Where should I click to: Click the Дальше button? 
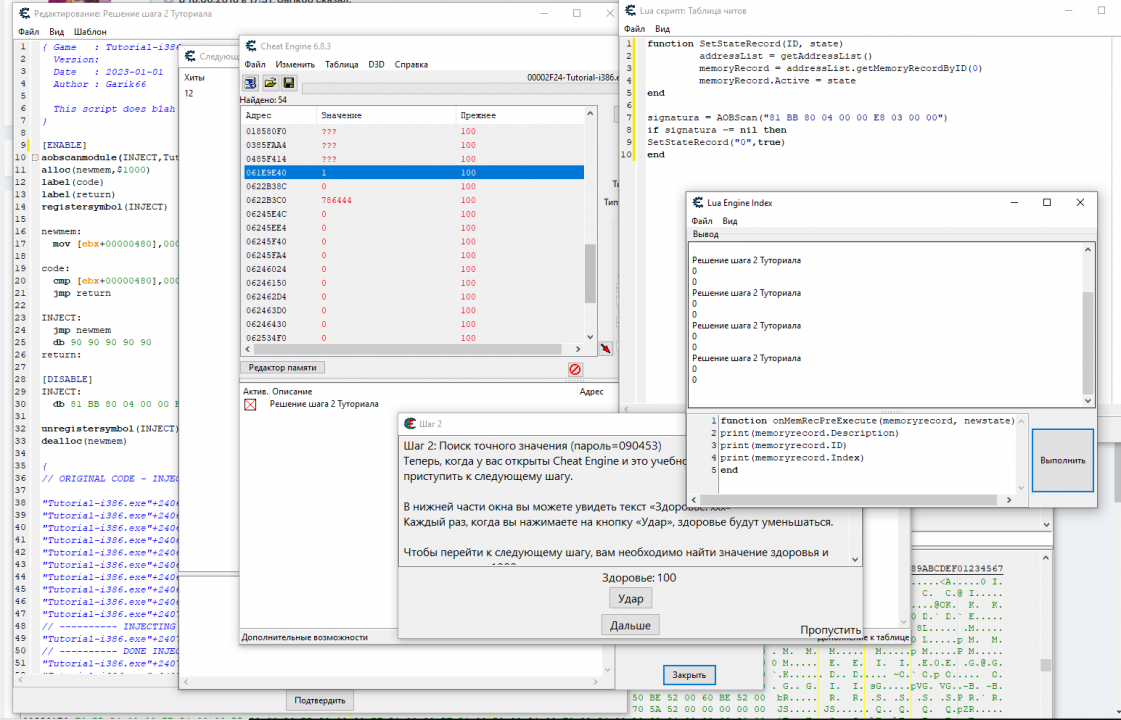pos(630,625)
